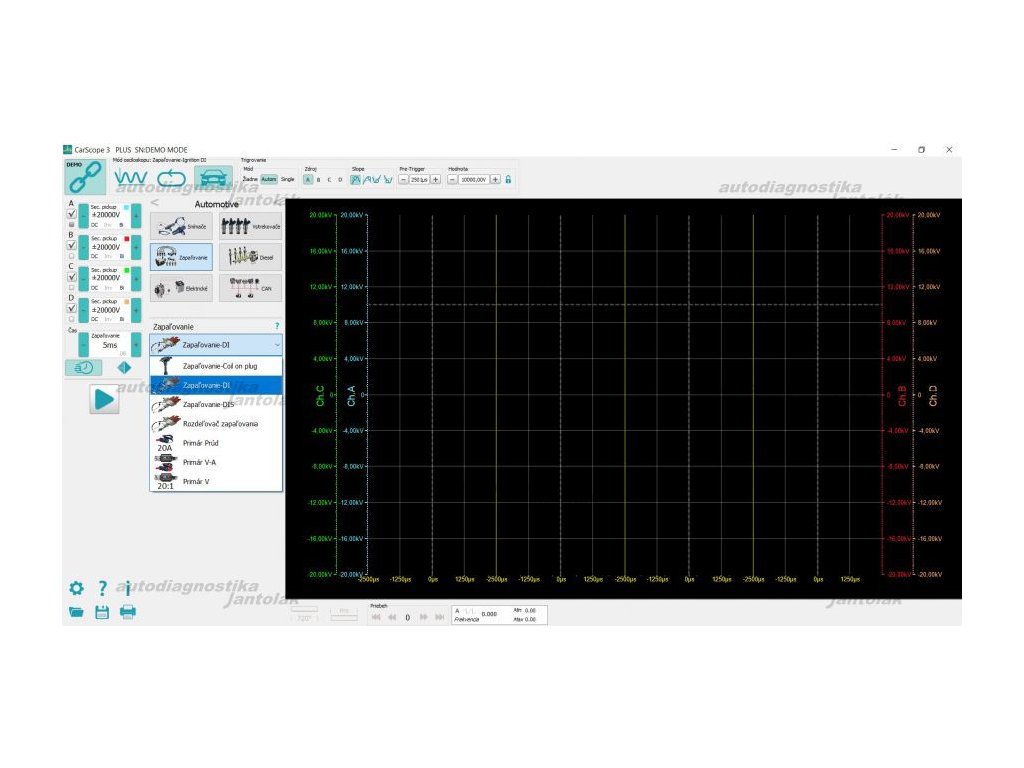Choose Rozdeľovač zapaľovania from list

point(216,424)
